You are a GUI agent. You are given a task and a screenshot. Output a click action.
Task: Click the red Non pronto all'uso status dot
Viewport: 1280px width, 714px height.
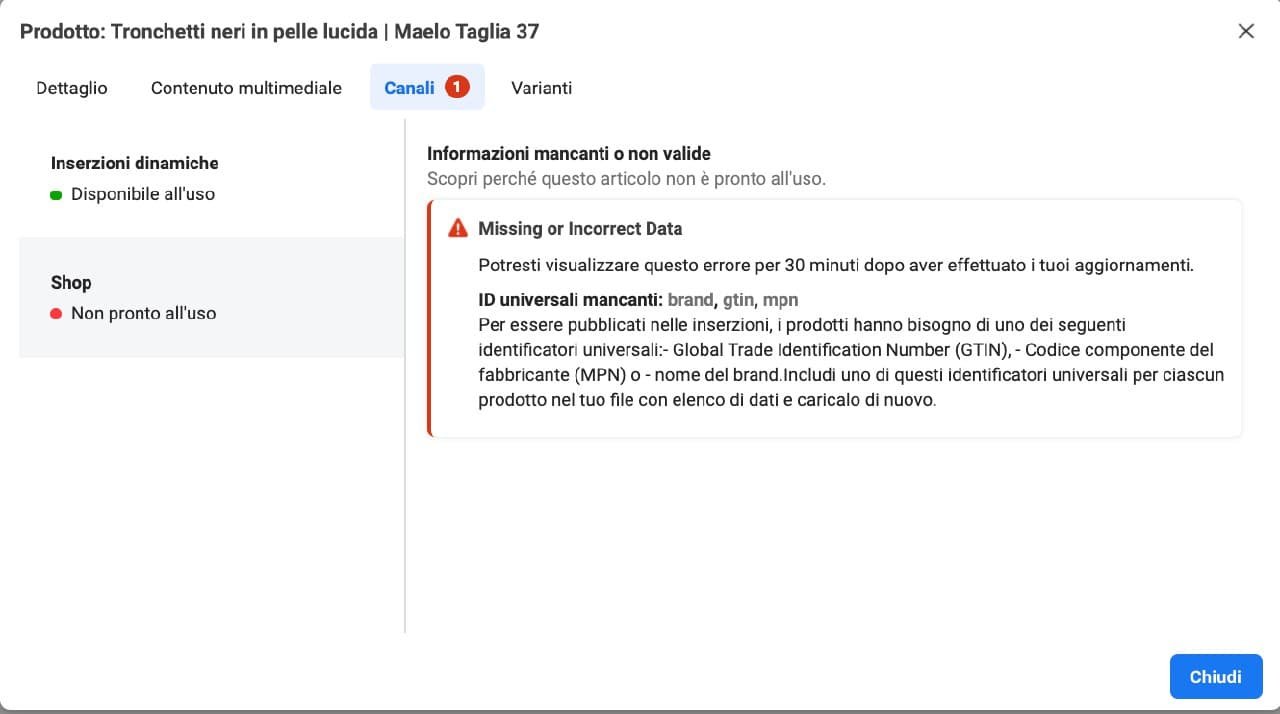point(56,314)
